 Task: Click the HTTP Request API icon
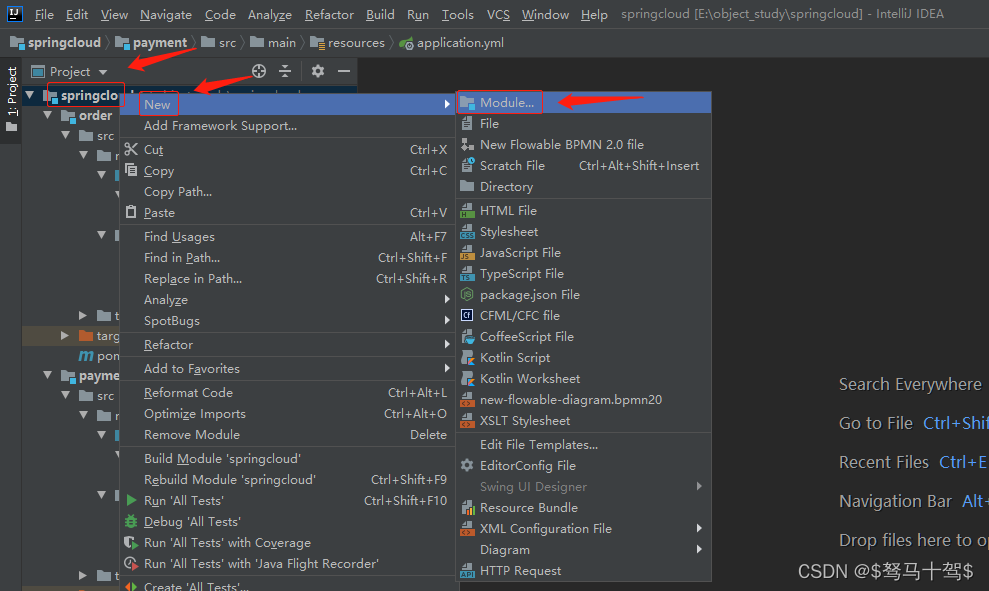point(467,571)
